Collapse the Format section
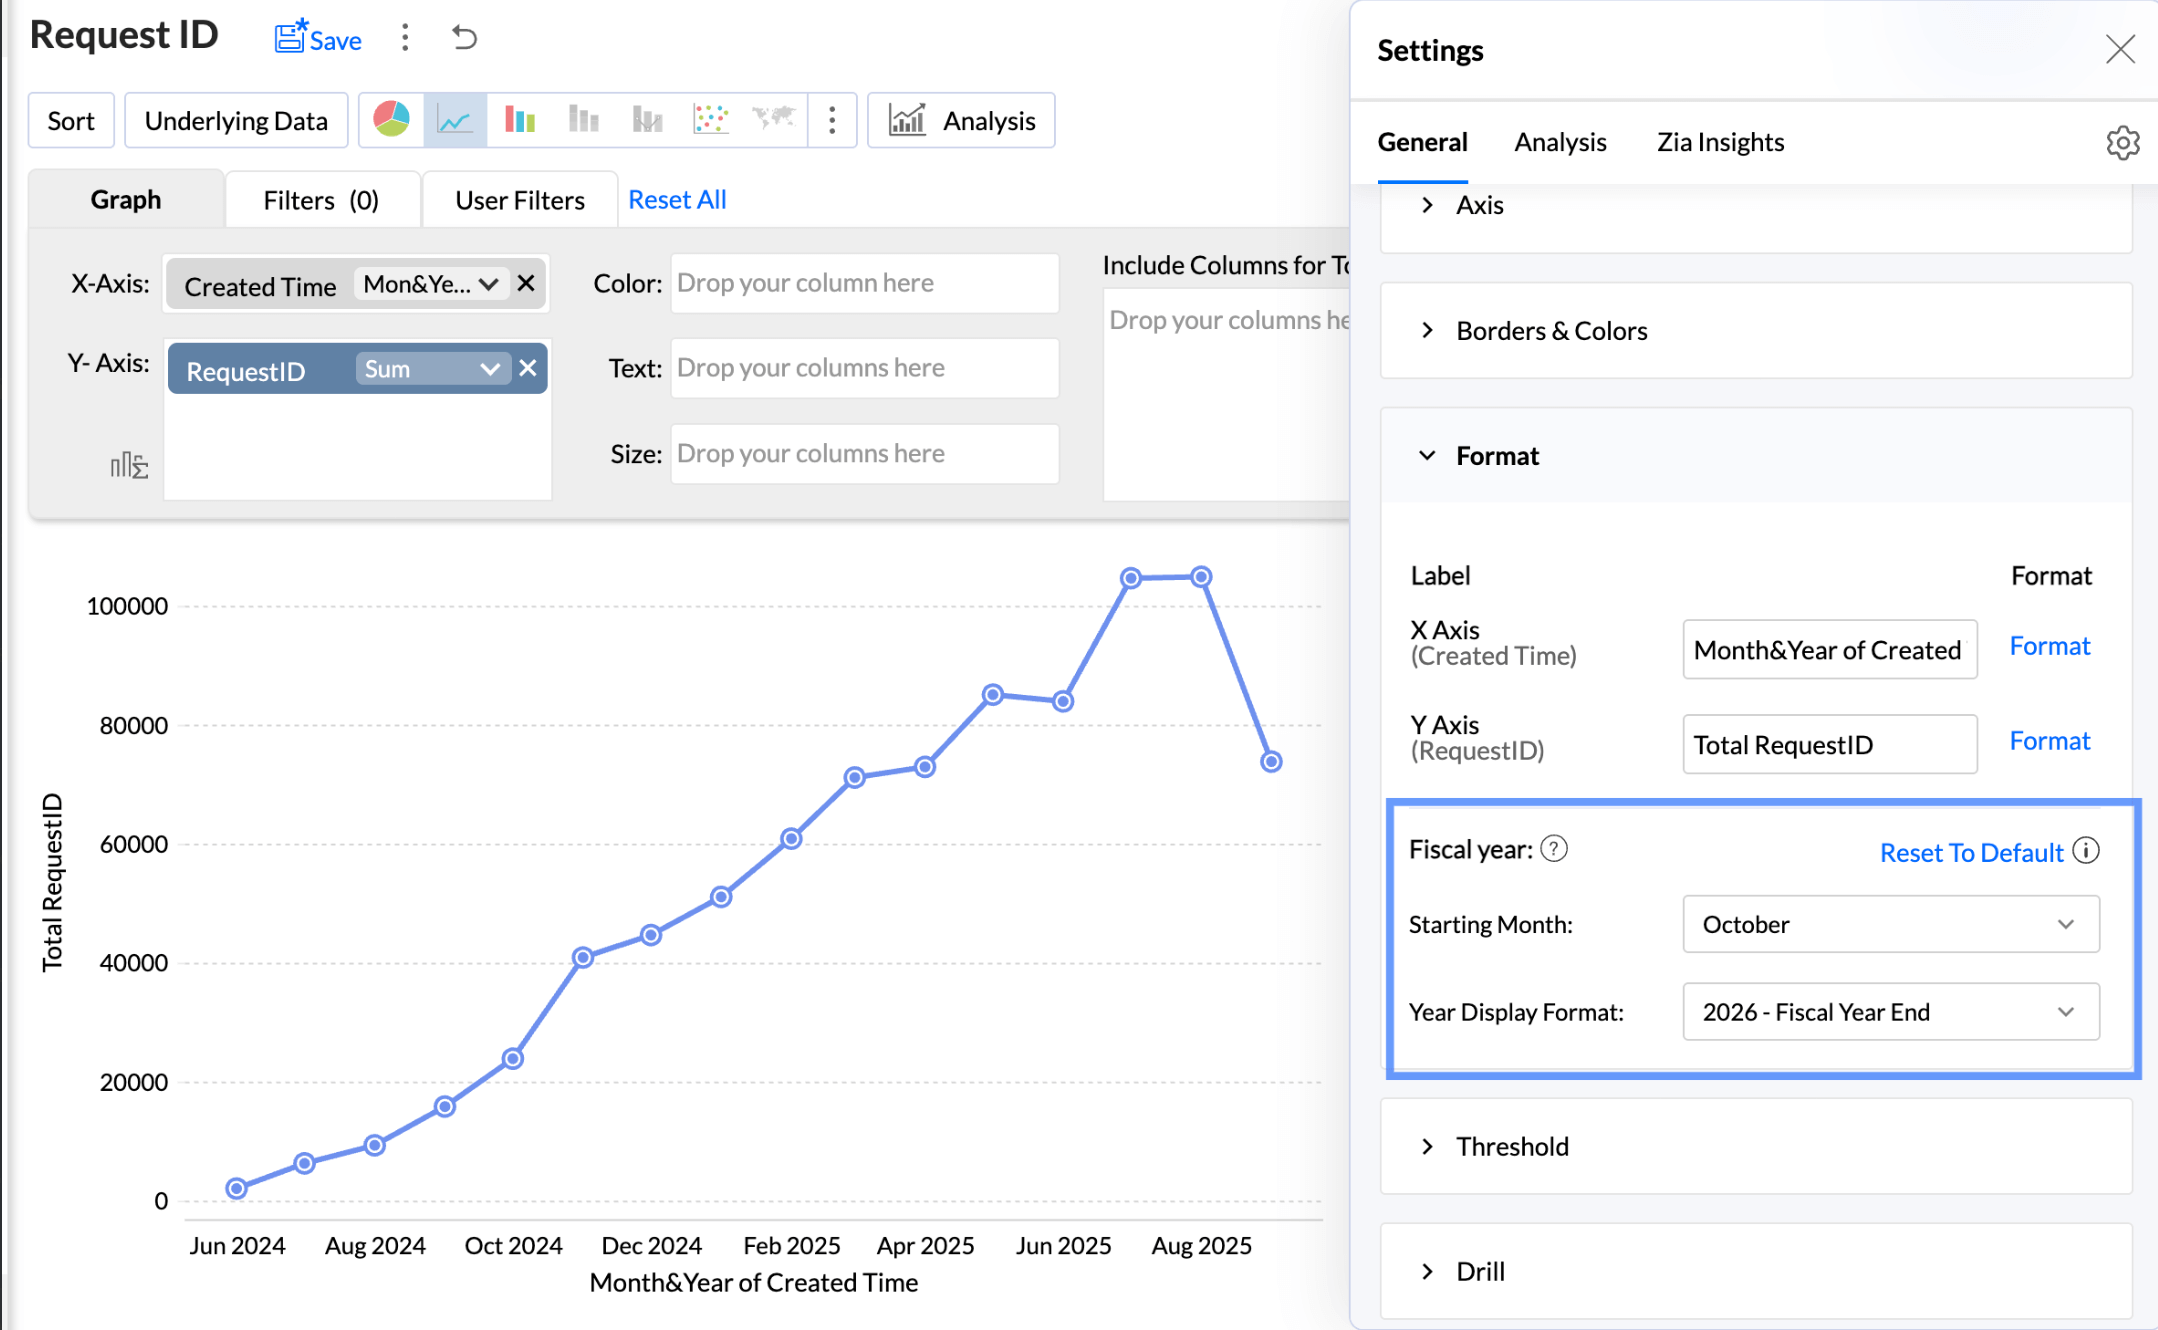 coord(1497,456)
